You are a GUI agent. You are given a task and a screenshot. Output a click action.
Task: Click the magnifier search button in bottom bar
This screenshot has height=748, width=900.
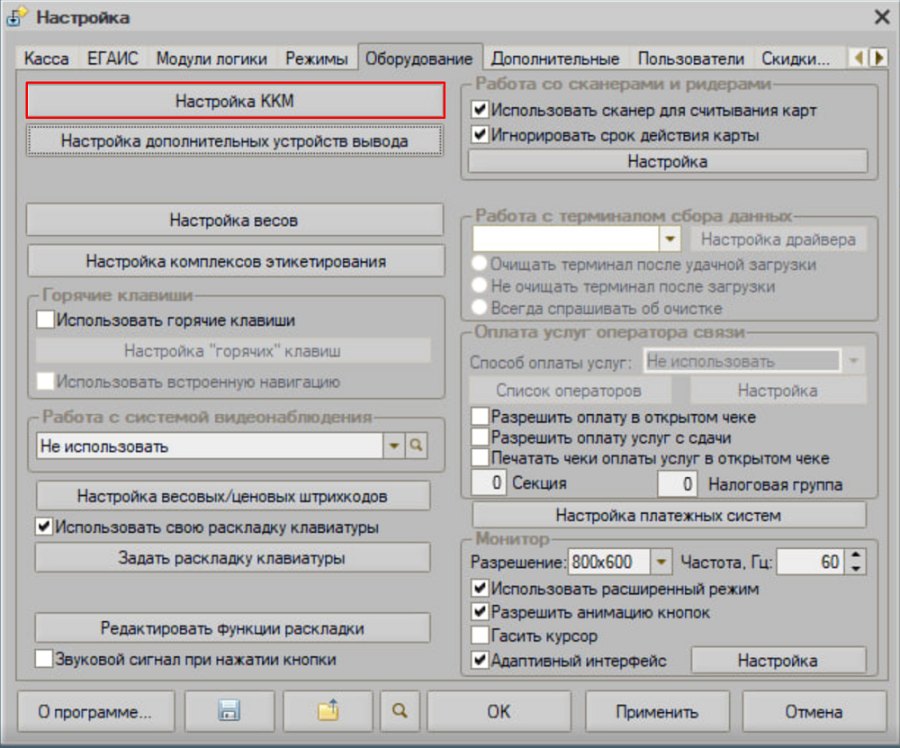coord(400,711)
